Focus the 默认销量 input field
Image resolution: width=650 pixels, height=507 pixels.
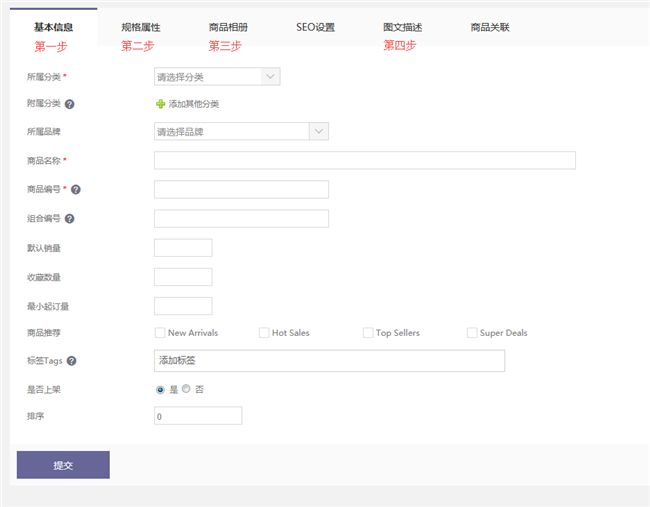pos(183,248)
